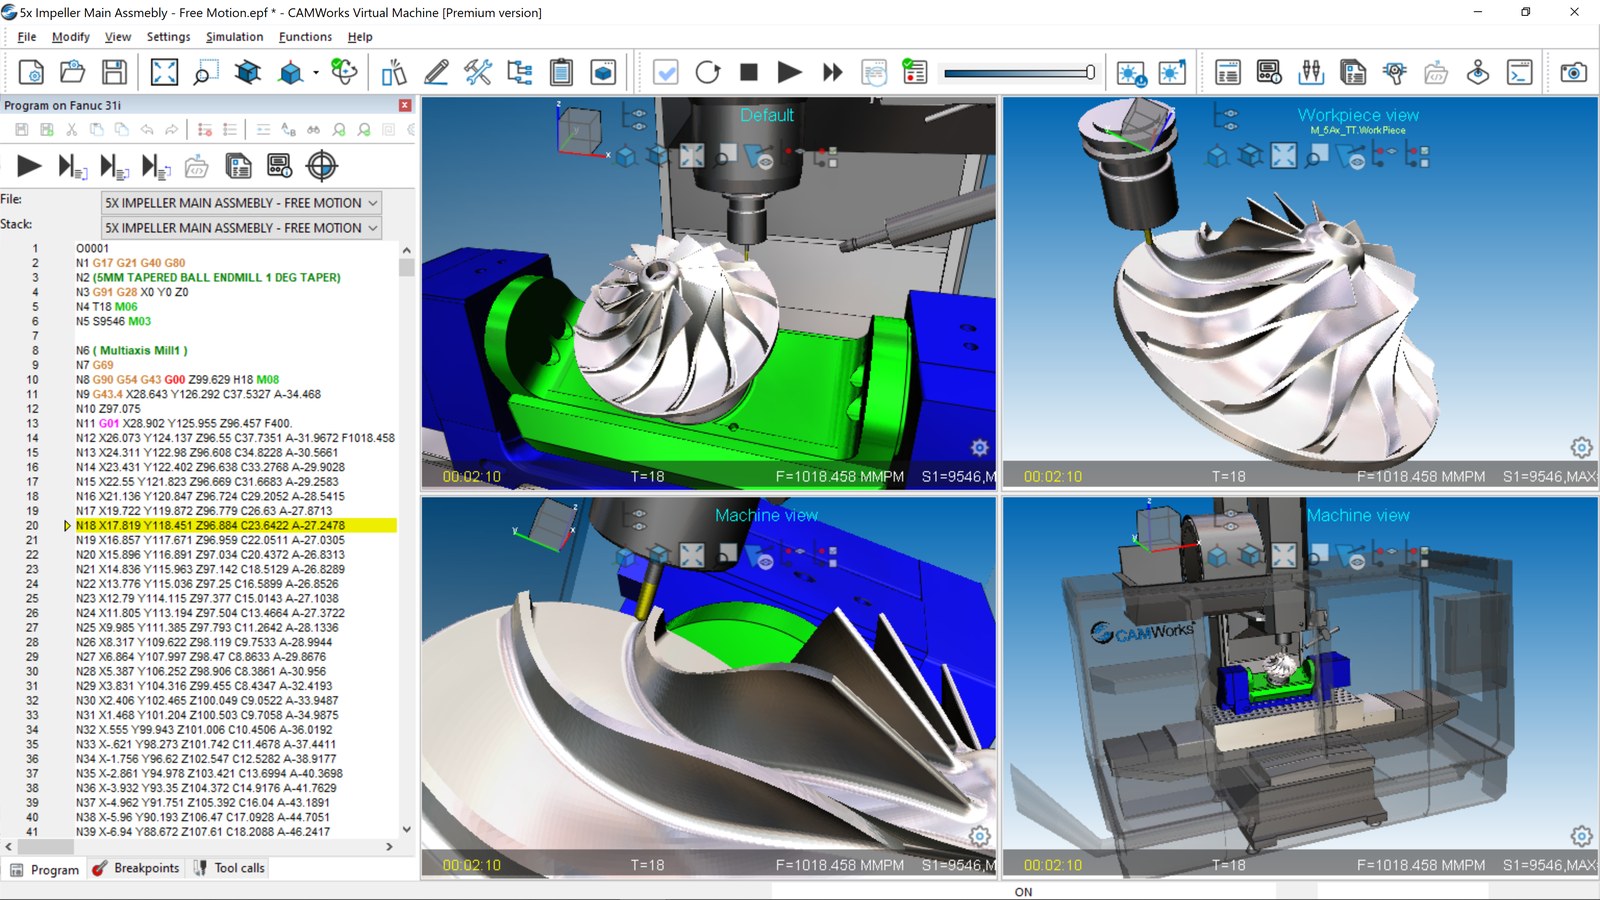Switch to the Program tab
The width and height of the screenshot is (1600, 900).
(44, 869)
